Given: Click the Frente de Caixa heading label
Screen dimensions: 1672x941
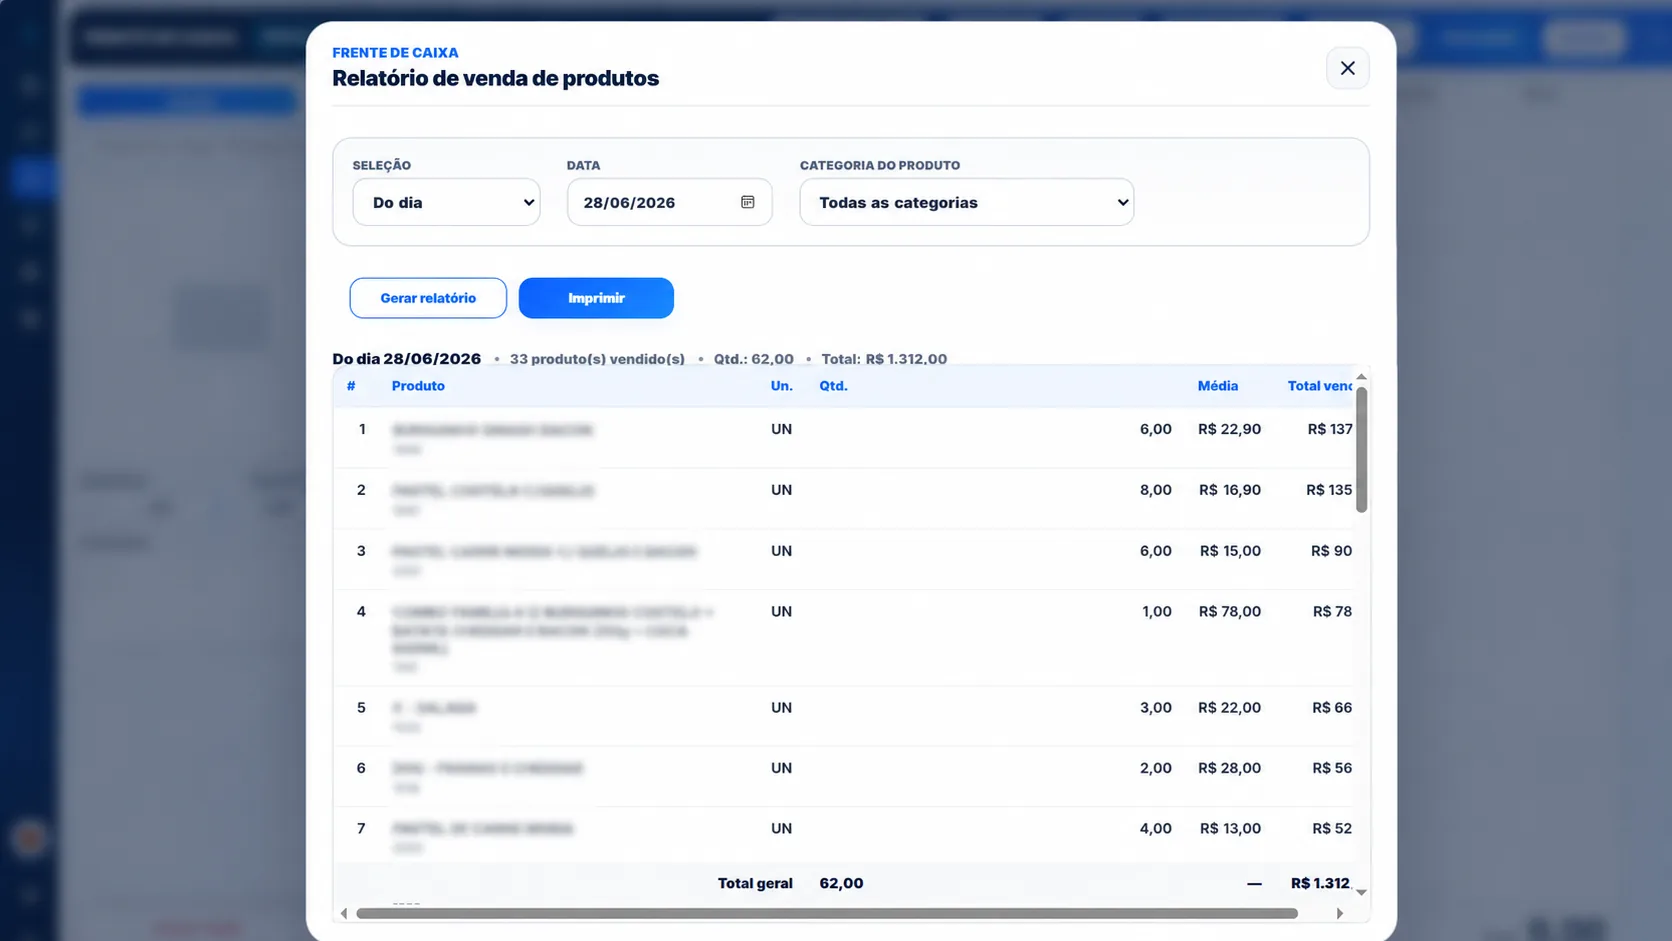Looking at the screenshot, I should pos(395,53).
